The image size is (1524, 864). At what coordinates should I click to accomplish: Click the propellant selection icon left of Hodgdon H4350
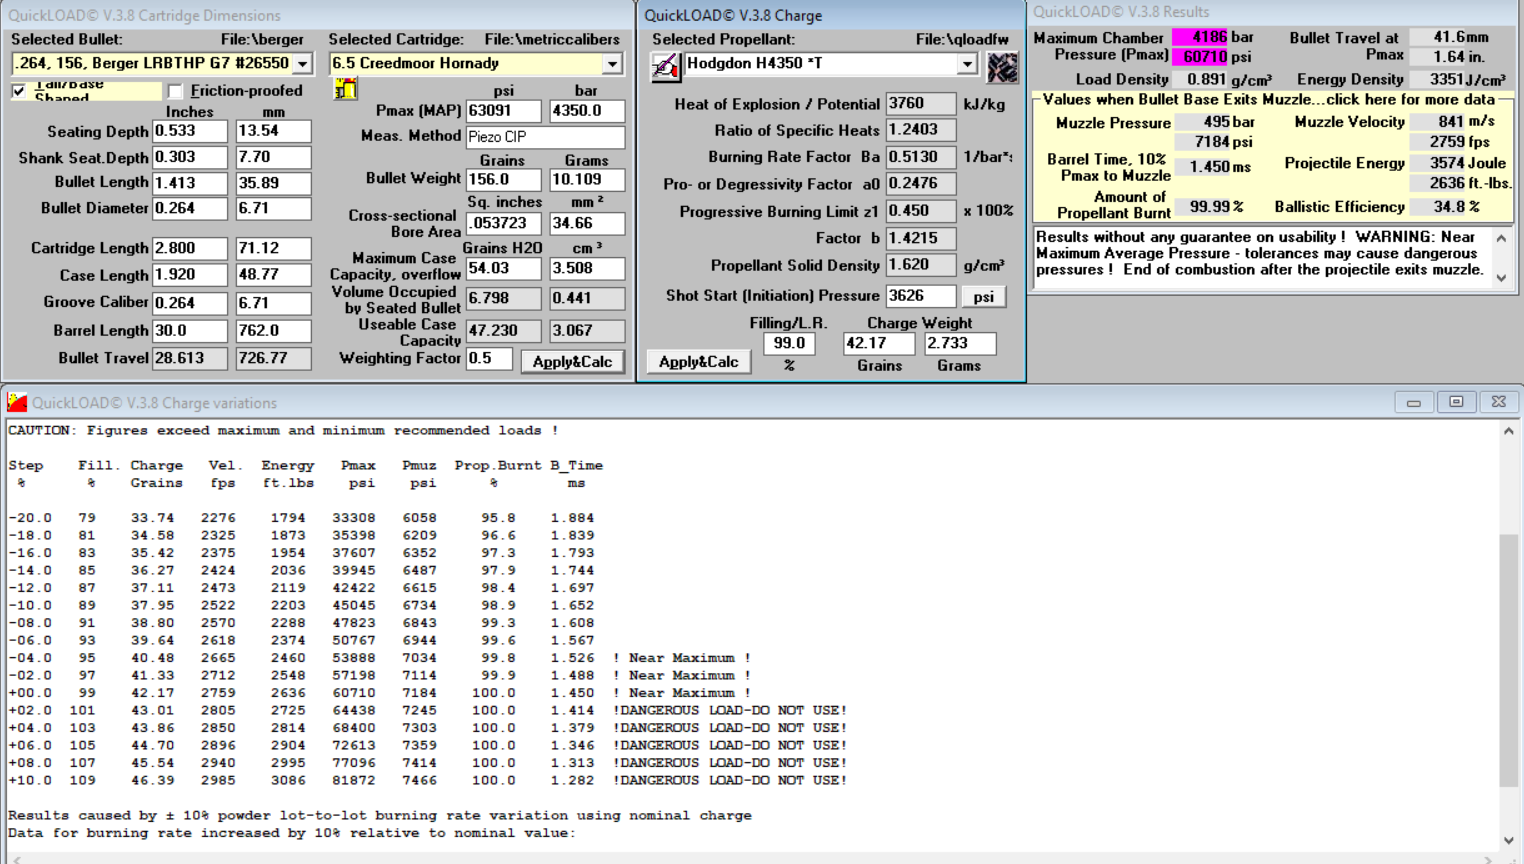pyautogui.click(x=666, y=66)
